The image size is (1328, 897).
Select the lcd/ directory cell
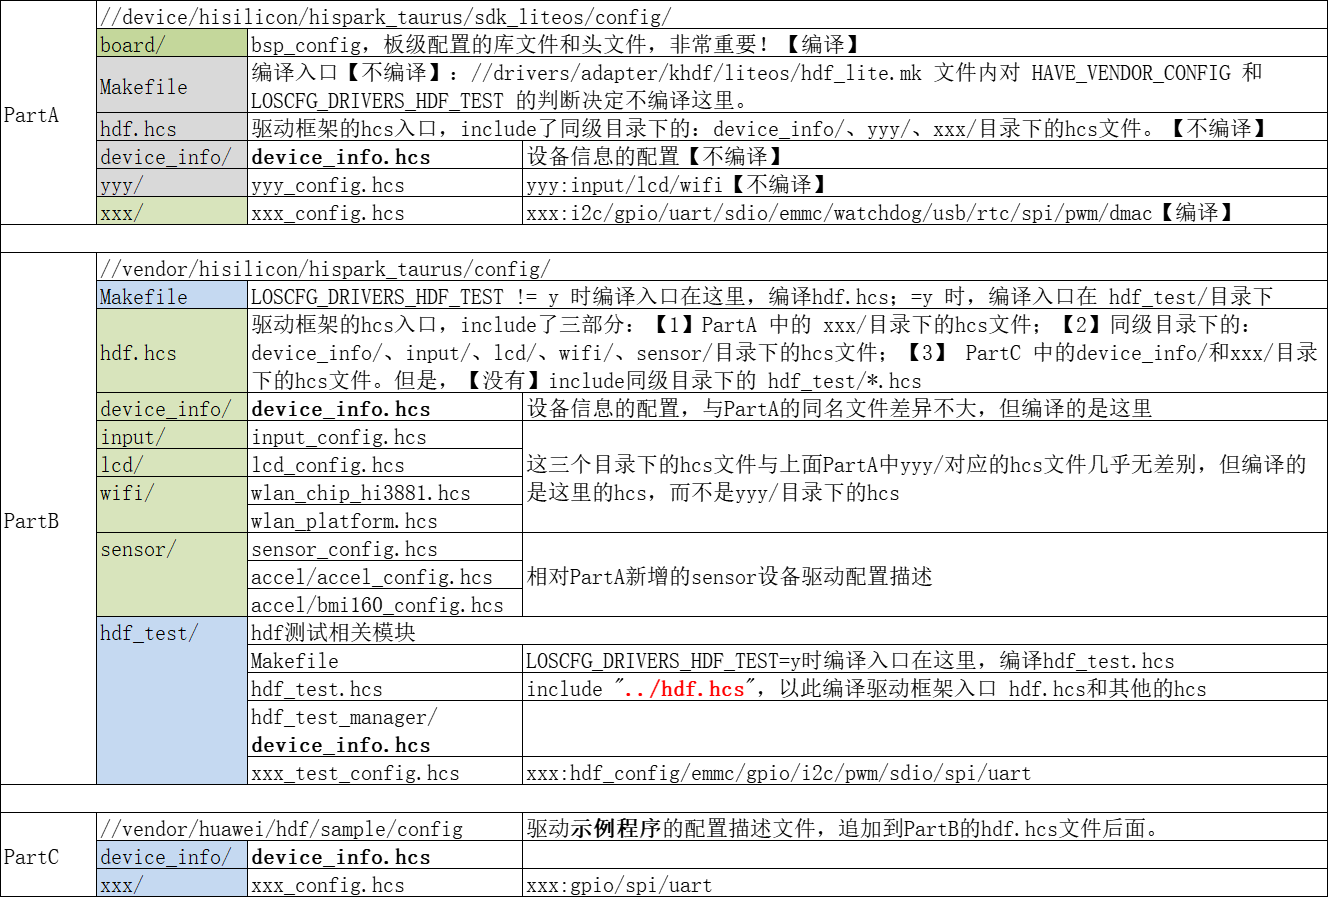point(172,463)
